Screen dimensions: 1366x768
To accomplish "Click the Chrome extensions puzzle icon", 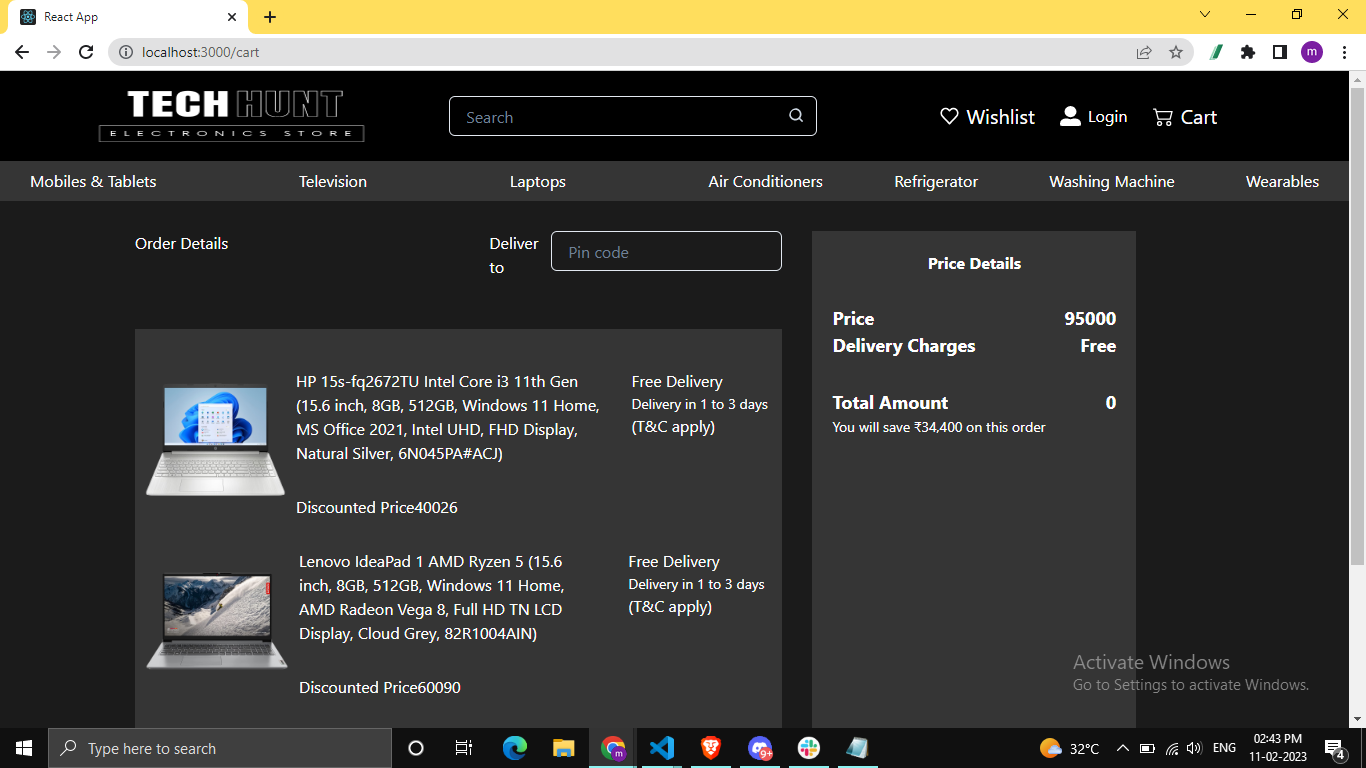I will pyautogui.click(x=1247, y=50).
